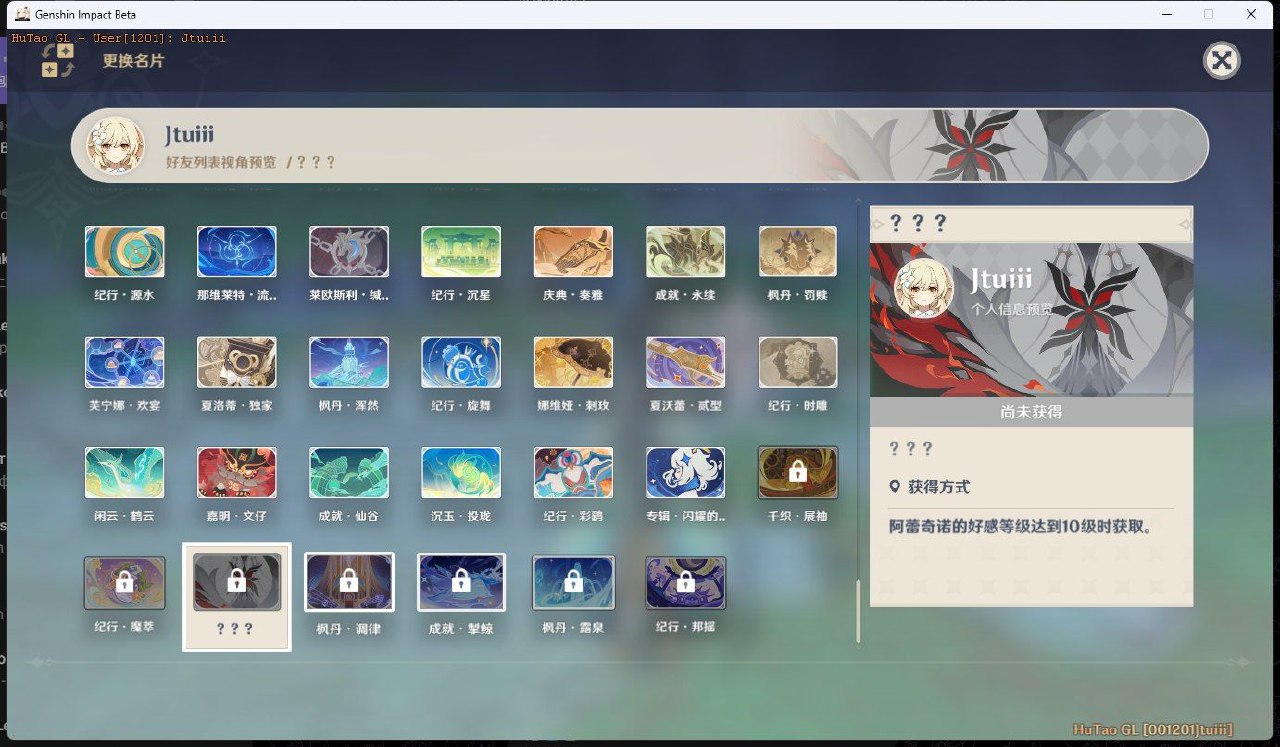Viewport: 1280px width, 747px height.
Task: Select the 芙宁娜·欢宴 namecard
Action: [x=125, y=362]
